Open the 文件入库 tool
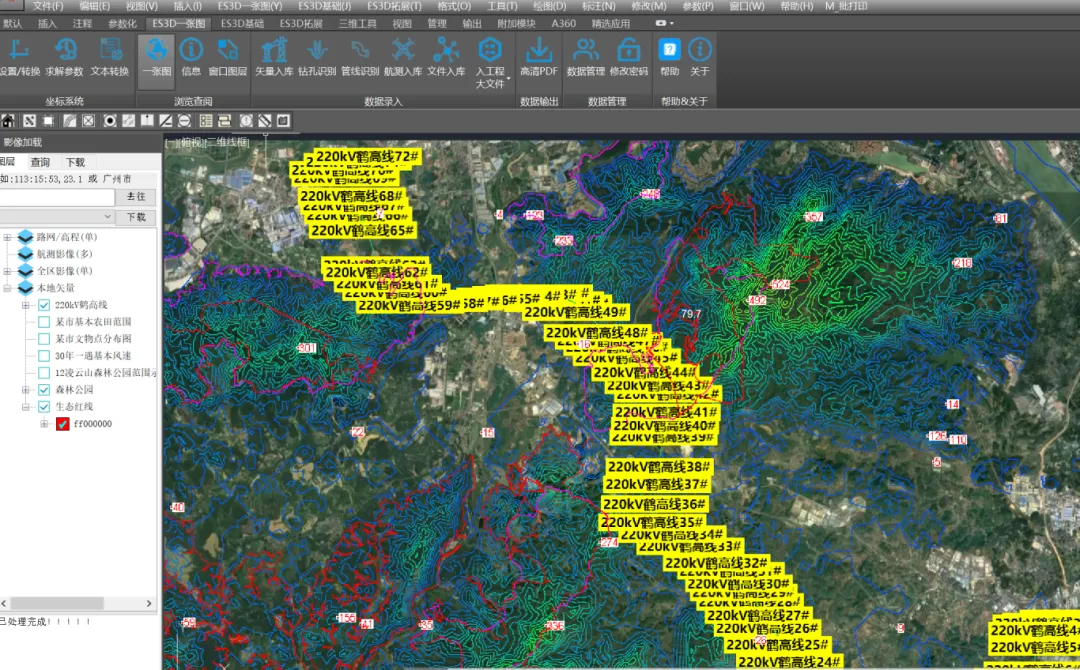The height and width of the screenshot is (670, 1080). pos(446,56)
